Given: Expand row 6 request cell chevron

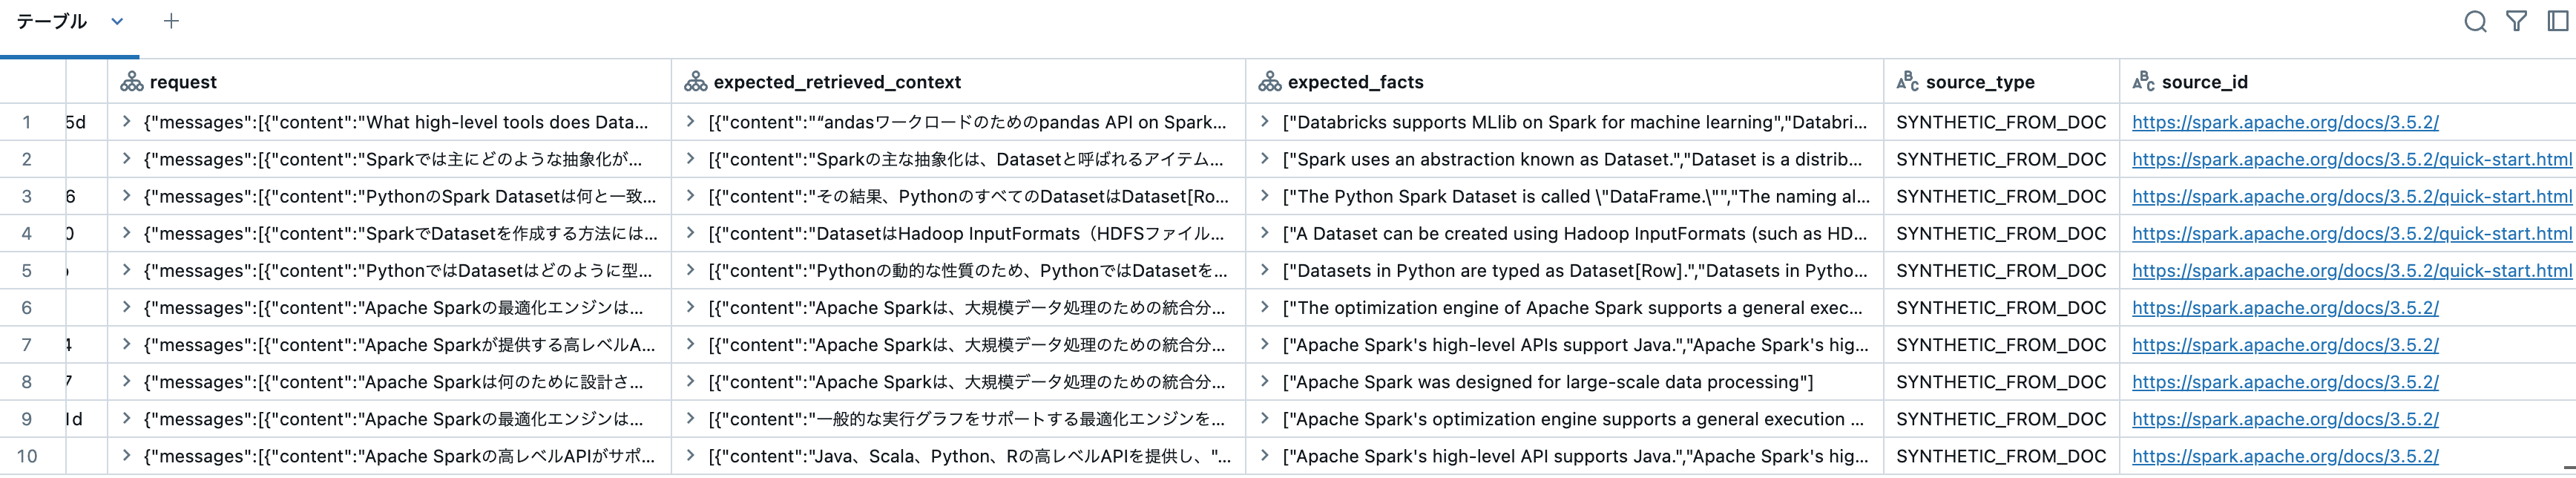Looking at the screenshot, I should tap(126, 307).
